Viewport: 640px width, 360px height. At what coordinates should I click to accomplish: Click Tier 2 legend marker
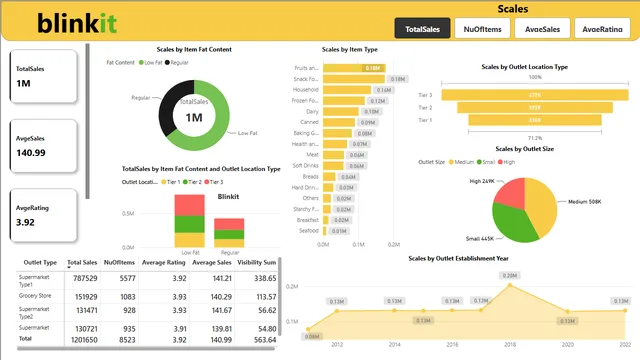coord(185,182)
